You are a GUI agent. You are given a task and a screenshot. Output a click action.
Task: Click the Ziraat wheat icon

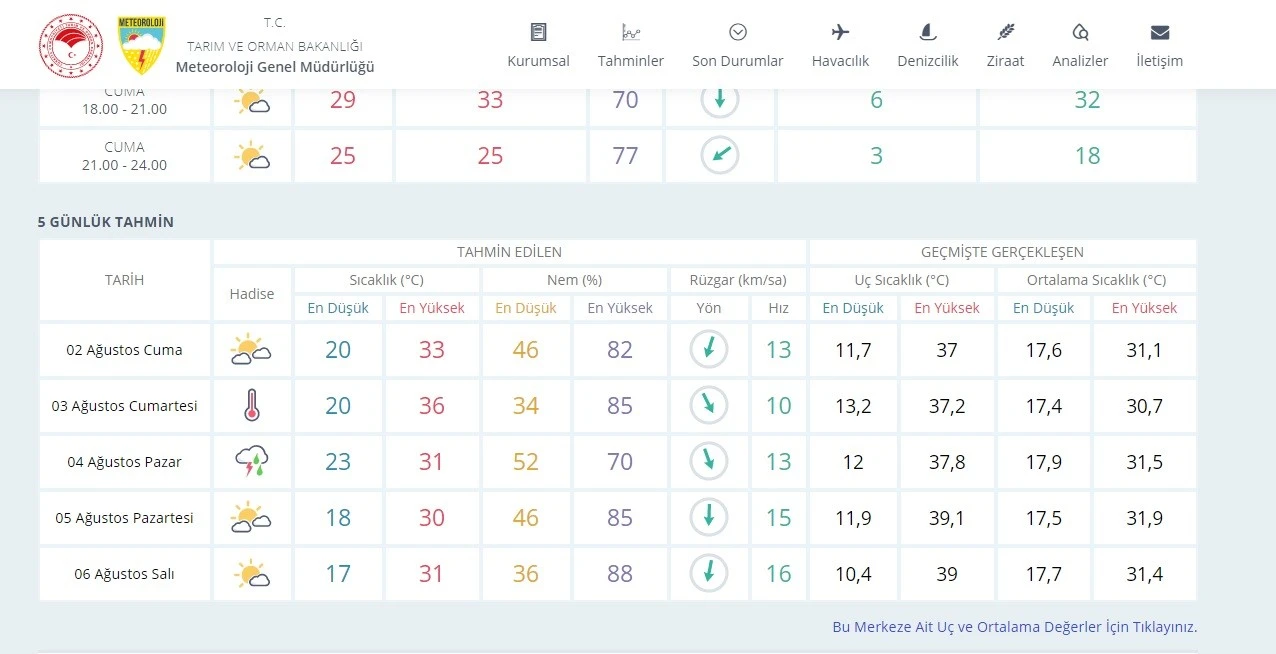[x=1005, y=32]
